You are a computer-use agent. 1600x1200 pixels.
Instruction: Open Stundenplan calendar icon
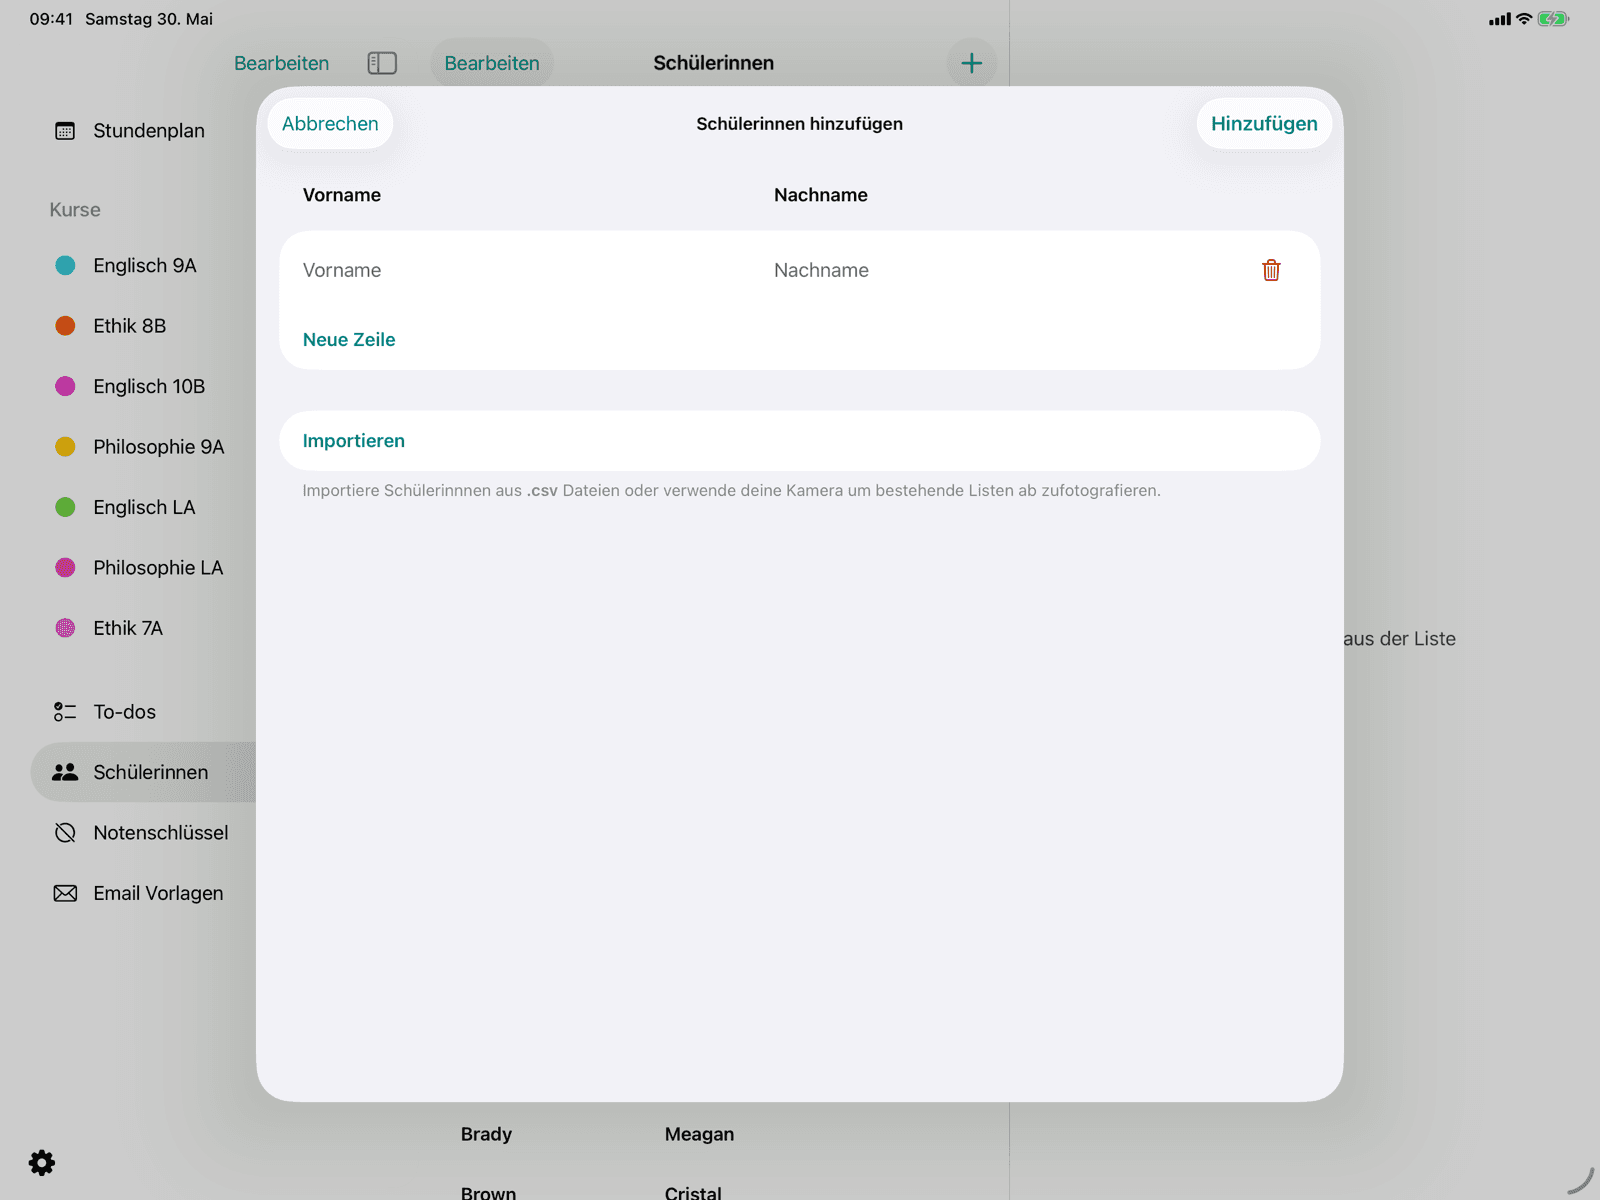click(65, 131)
